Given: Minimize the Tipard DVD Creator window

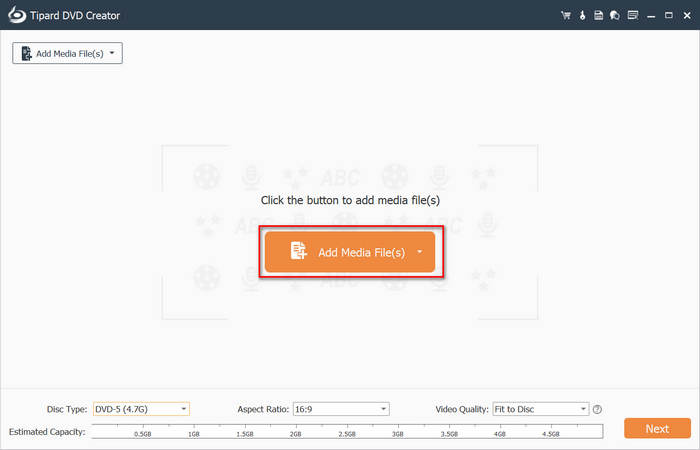Looking at the screenshot, I should coord(651,16).
